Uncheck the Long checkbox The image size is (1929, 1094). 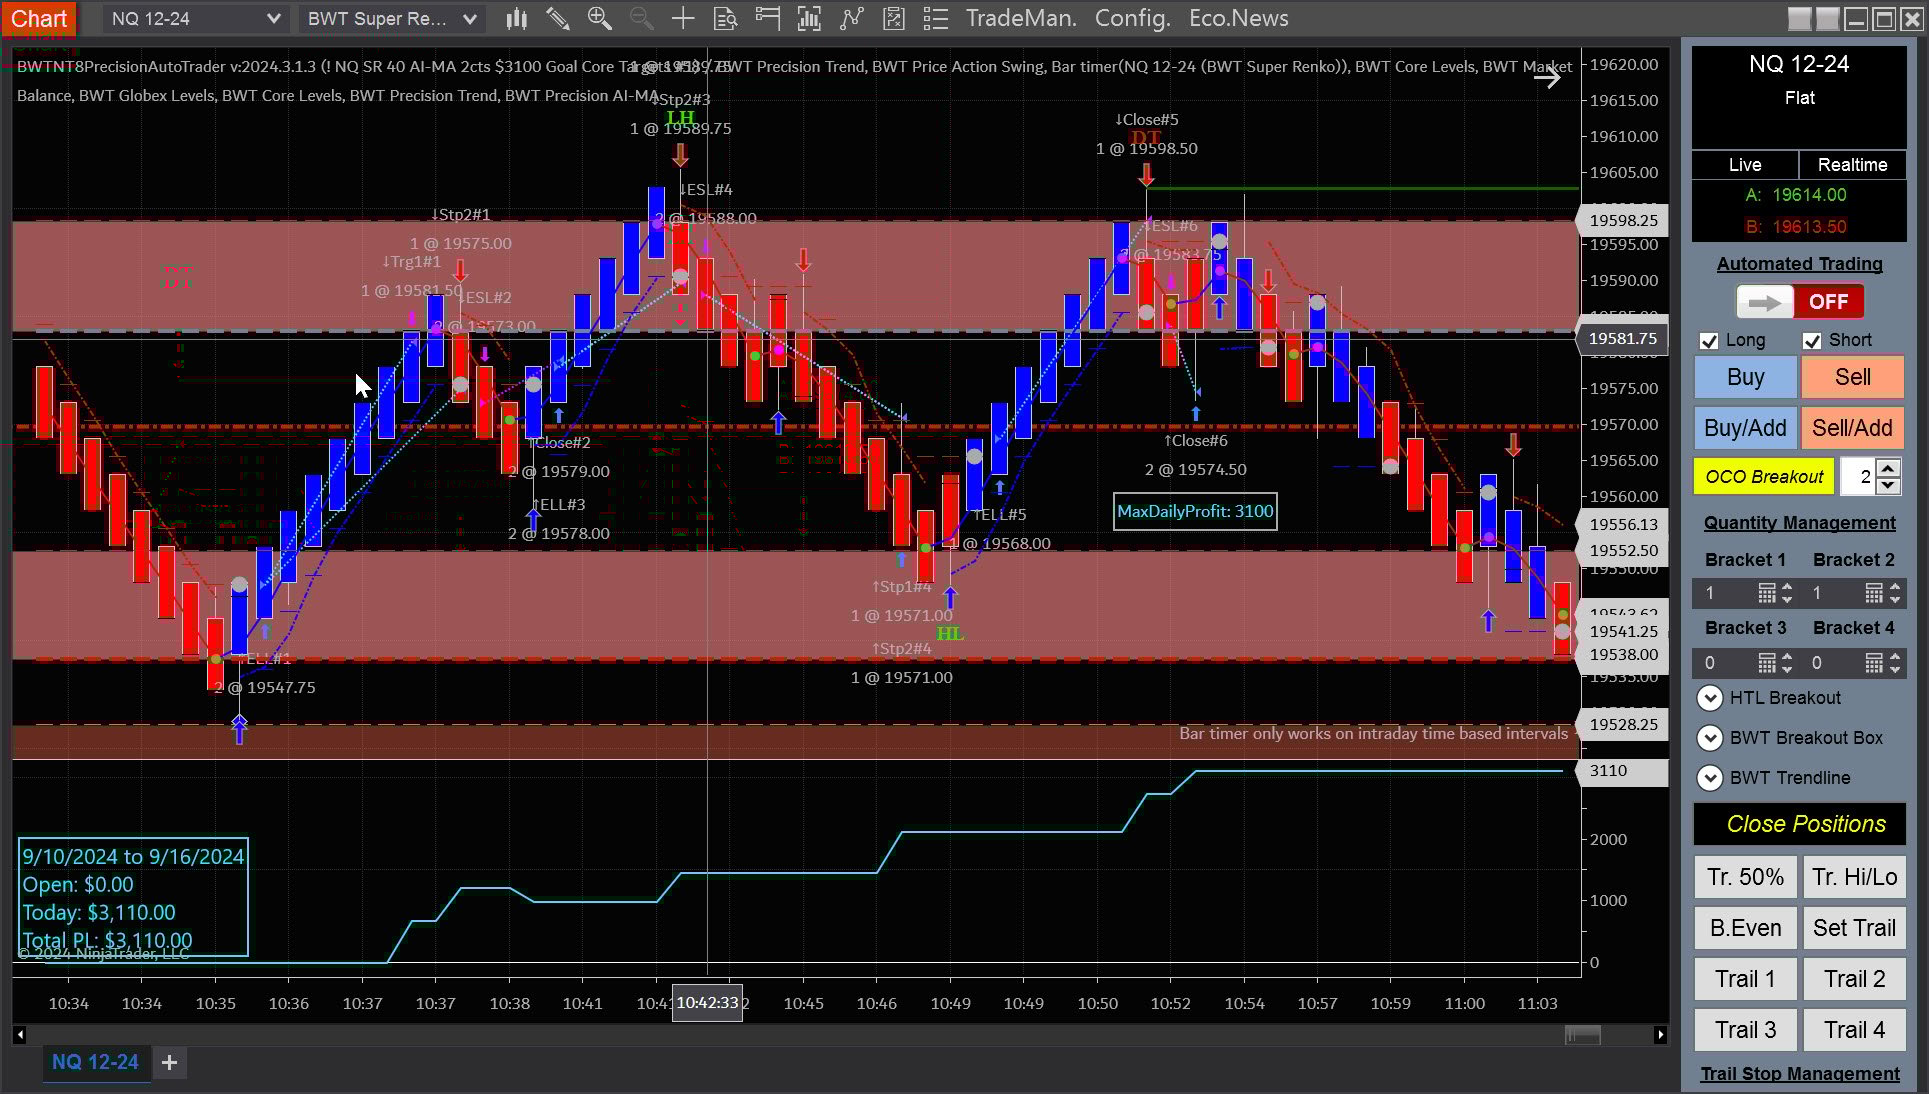pos(1709,341)
